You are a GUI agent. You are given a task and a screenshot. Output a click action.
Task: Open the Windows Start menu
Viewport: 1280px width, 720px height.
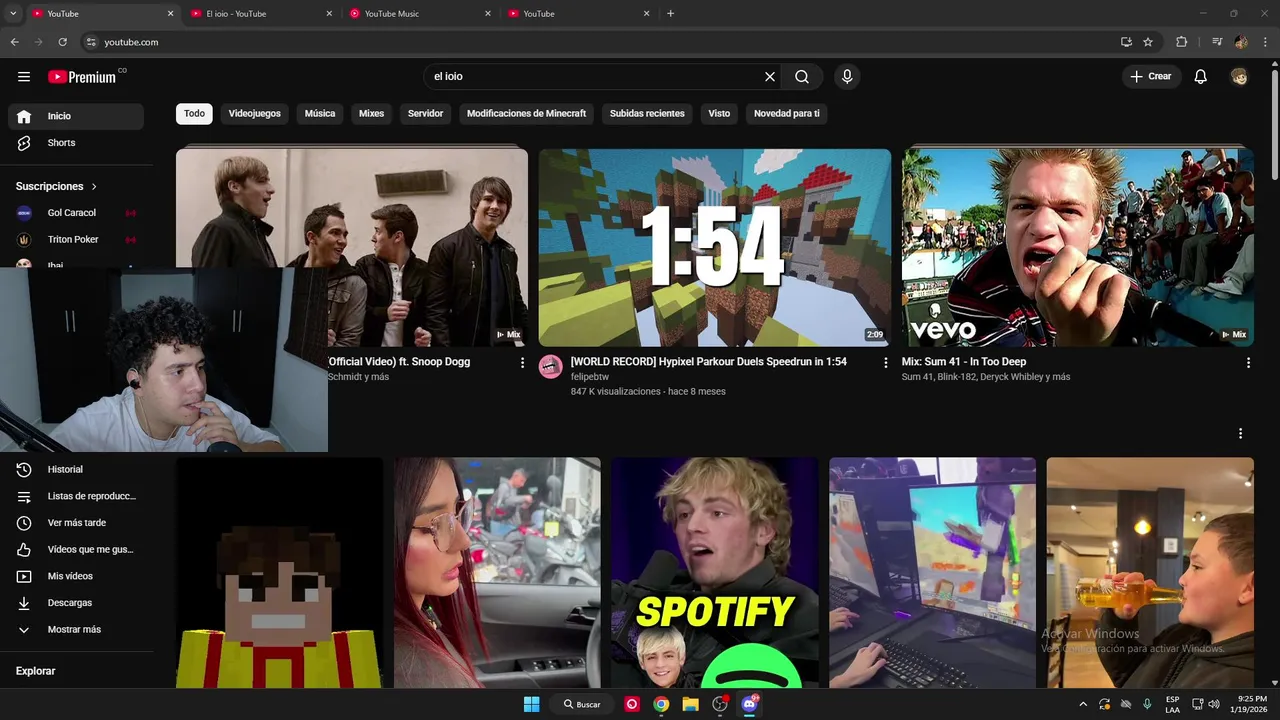pos(531,704)
